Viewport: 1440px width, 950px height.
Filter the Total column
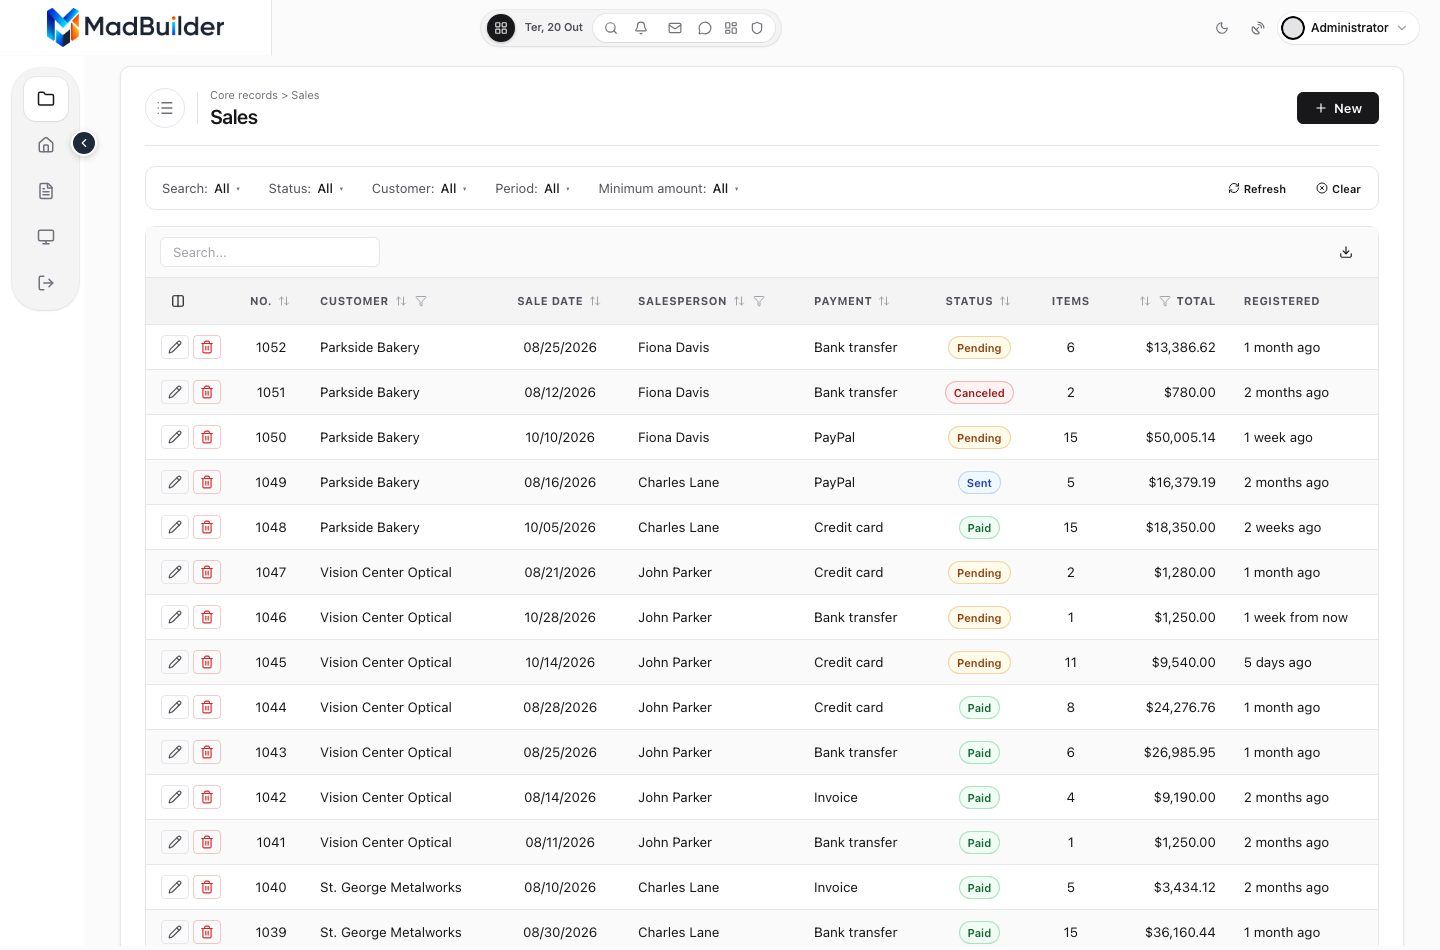1165,301
